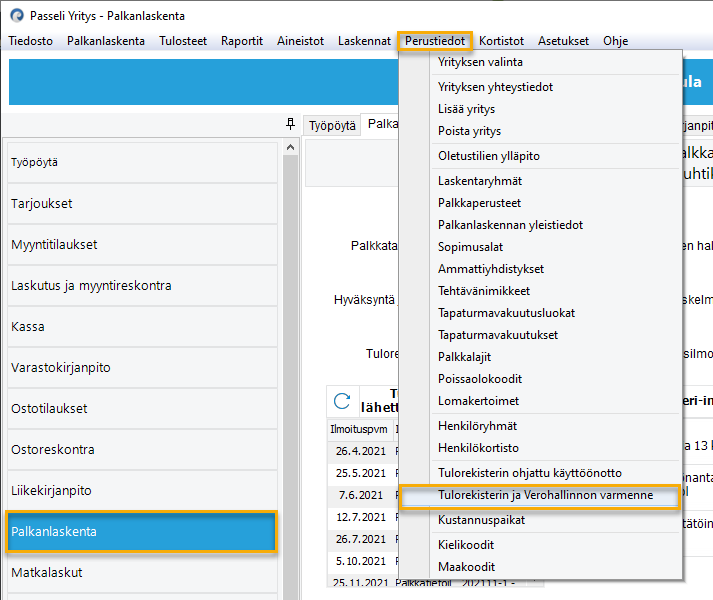Open Liikekirjanpito from the sidebar

point(140,491)
